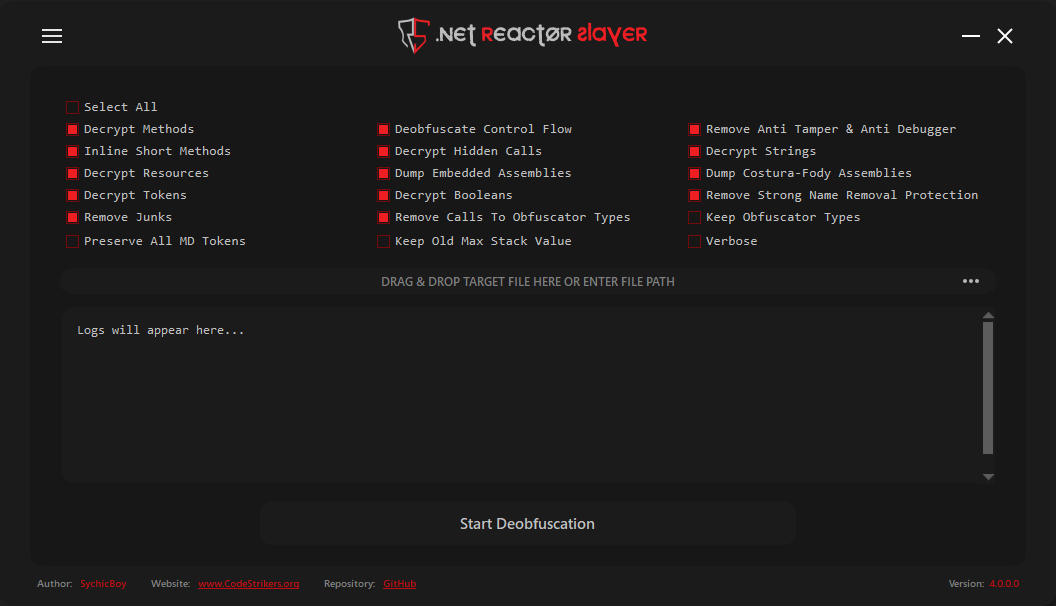Click the log scrollbar down arrow

pyautogui.click(x=988, y=477)
